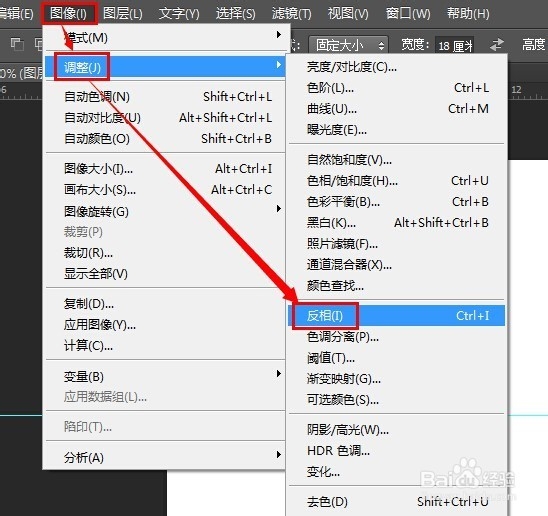Open the 图层(L) menu
Screen dimensions: 548x516
click(x=123, y=14)
